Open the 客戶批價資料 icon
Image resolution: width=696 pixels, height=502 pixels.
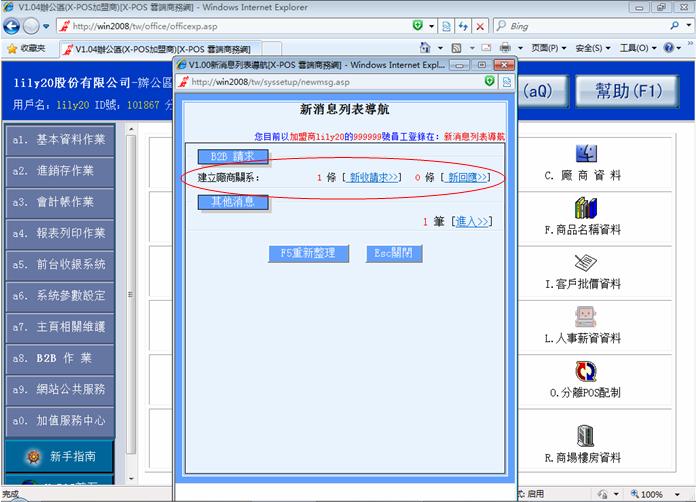[585, 263]
